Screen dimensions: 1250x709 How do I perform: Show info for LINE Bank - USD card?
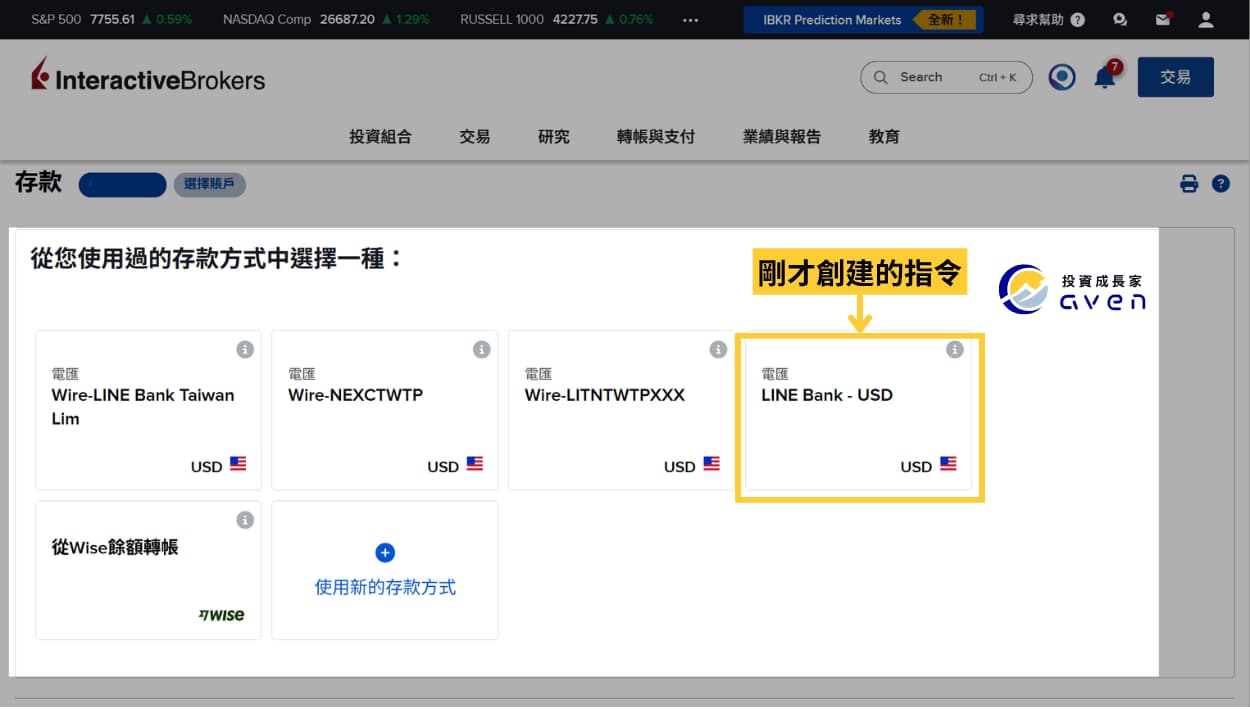[x=955, y=349]
